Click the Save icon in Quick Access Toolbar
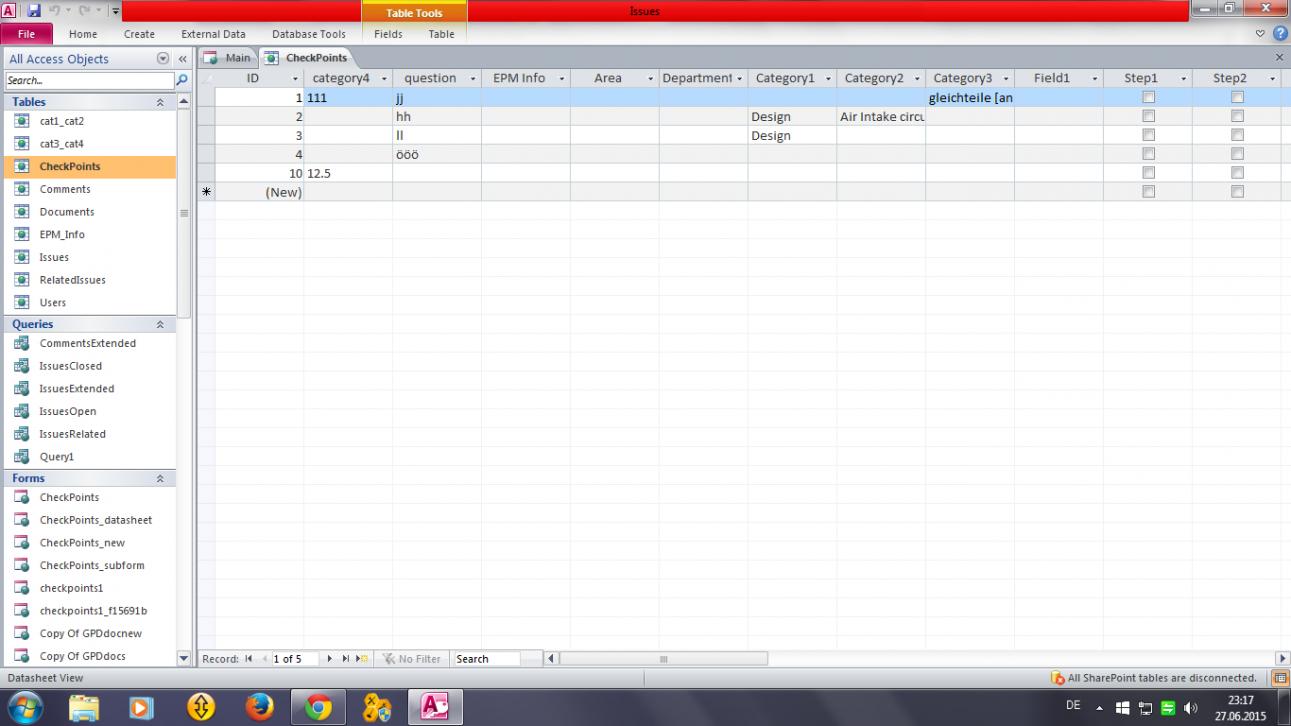1291x726 pixels. coord(34,11)
